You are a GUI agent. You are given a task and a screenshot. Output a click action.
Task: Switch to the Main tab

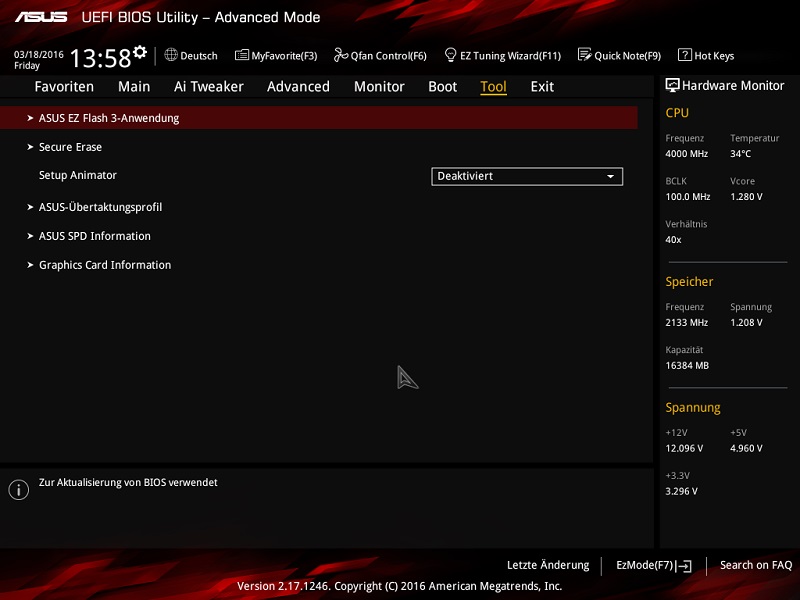point(134,87)
